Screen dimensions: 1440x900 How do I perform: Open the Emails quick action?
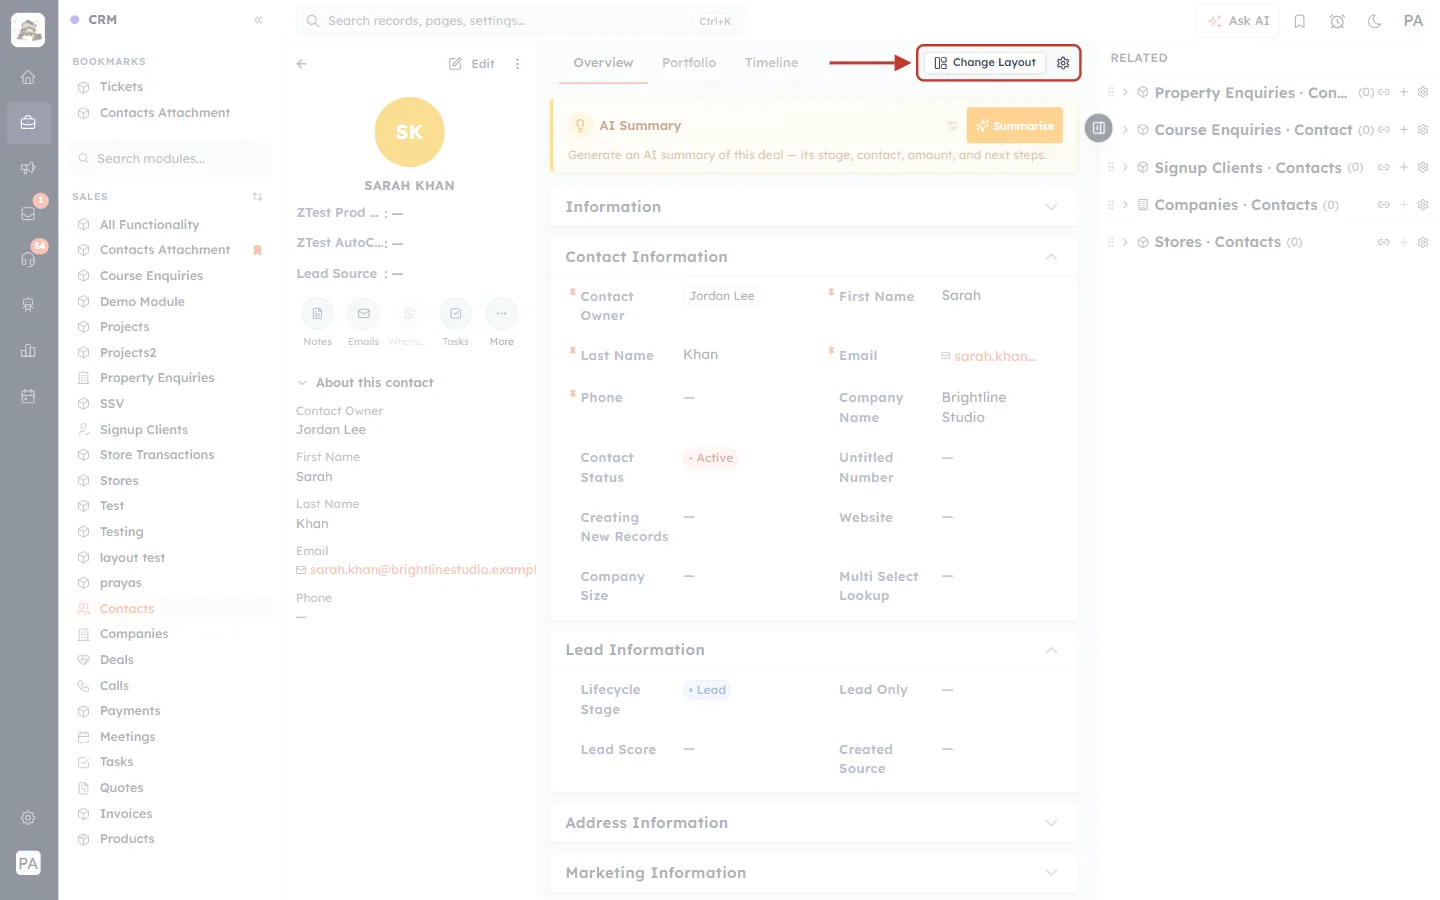click(363, 314)
